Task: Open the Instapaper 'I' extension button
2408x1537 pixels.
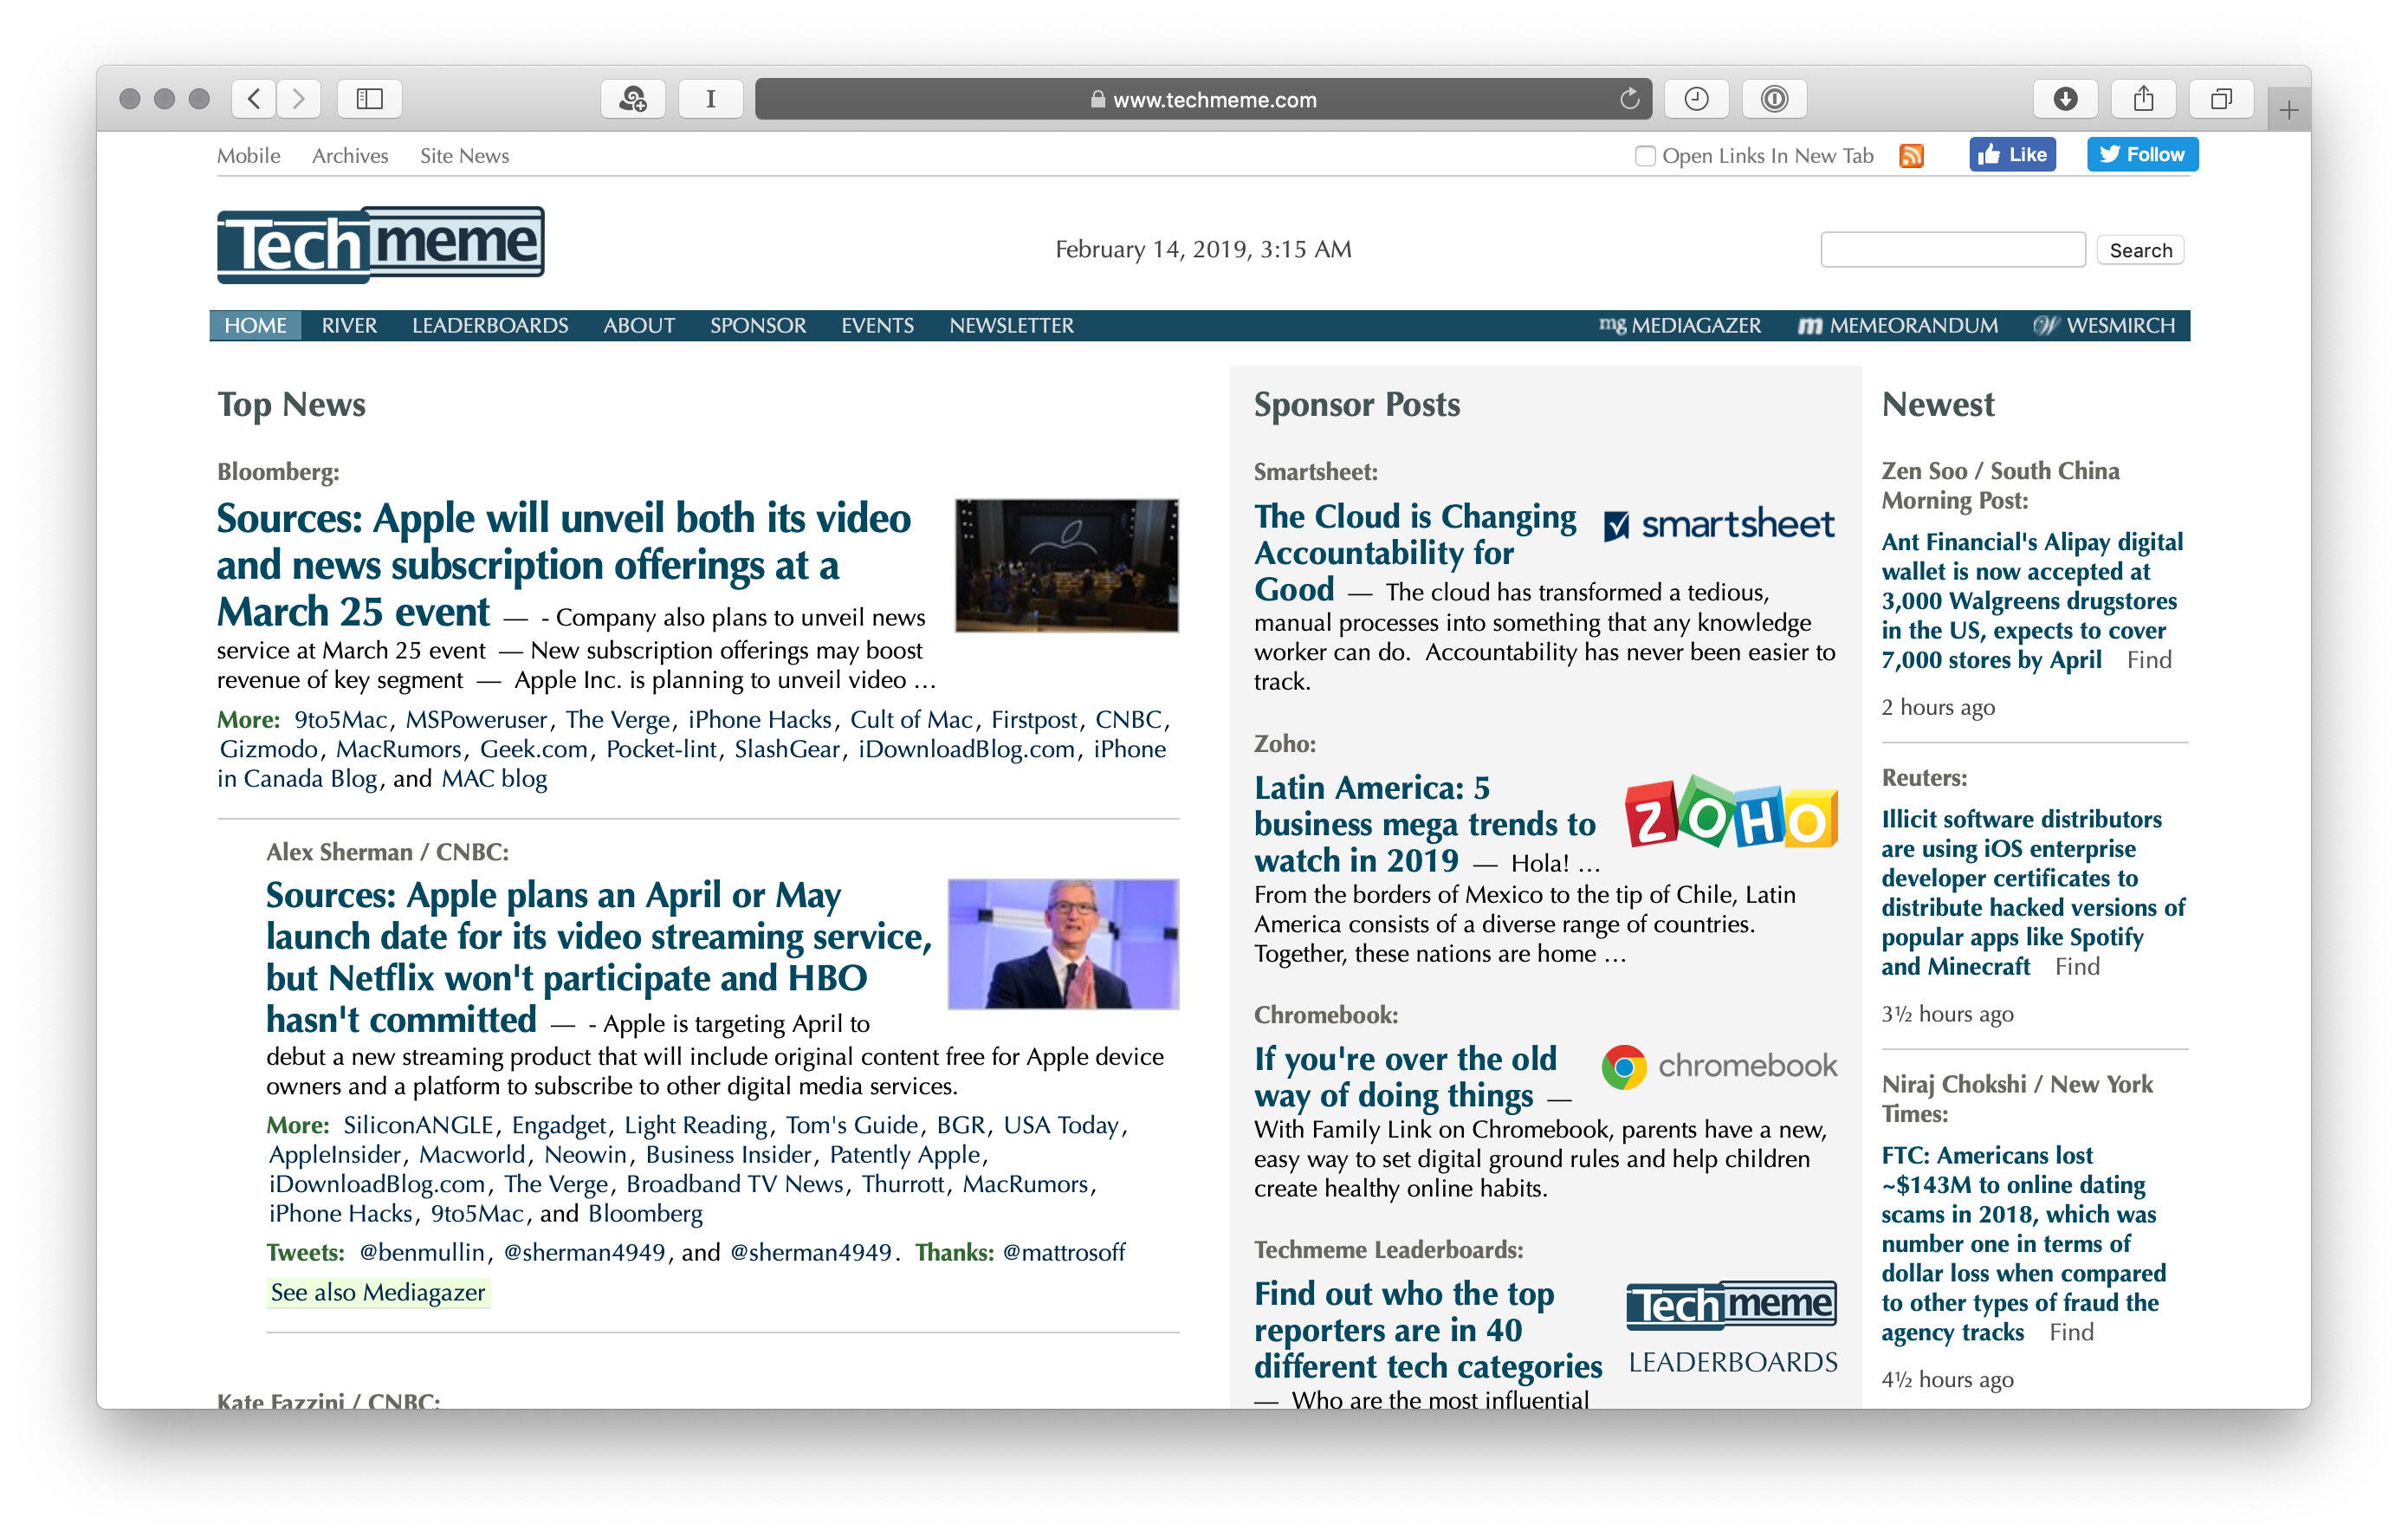Action: pos(710,98)
